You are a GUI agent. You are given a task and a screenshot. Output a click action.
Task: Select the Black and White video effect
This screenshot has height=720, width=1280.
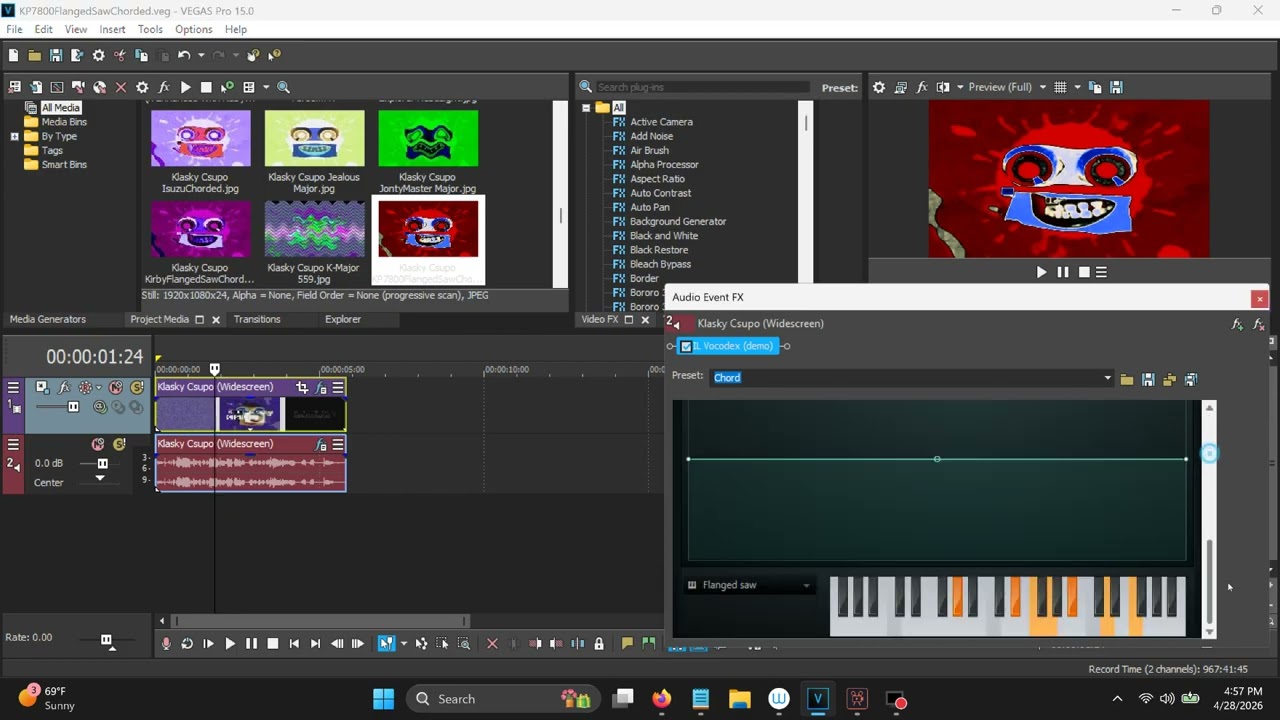tap(664, 236)
